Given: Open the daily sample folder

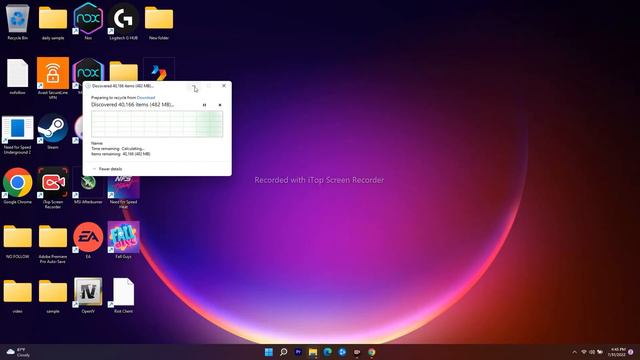Looking at the screenshot, I should 53,22.
